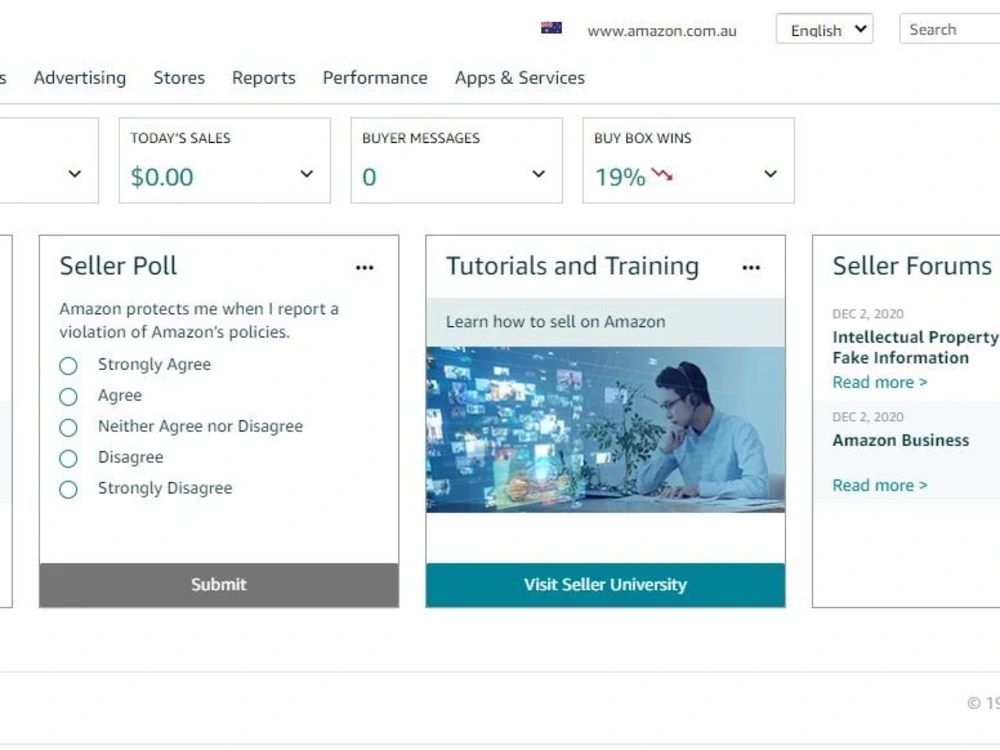This screenshot has height=750, width=1000.
Task: Select the Strongly Disagree radio option
Action: [68, 490]
